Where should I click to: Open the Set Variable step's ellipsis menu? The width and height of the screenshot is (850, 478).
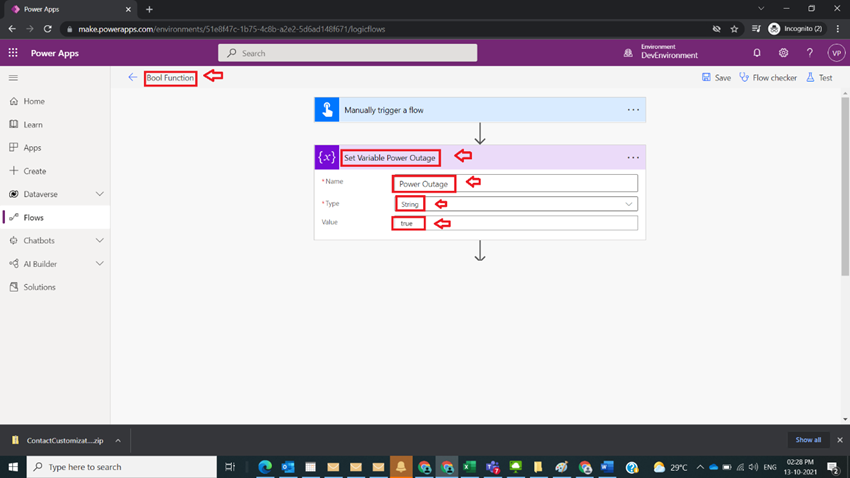(633, 157)
